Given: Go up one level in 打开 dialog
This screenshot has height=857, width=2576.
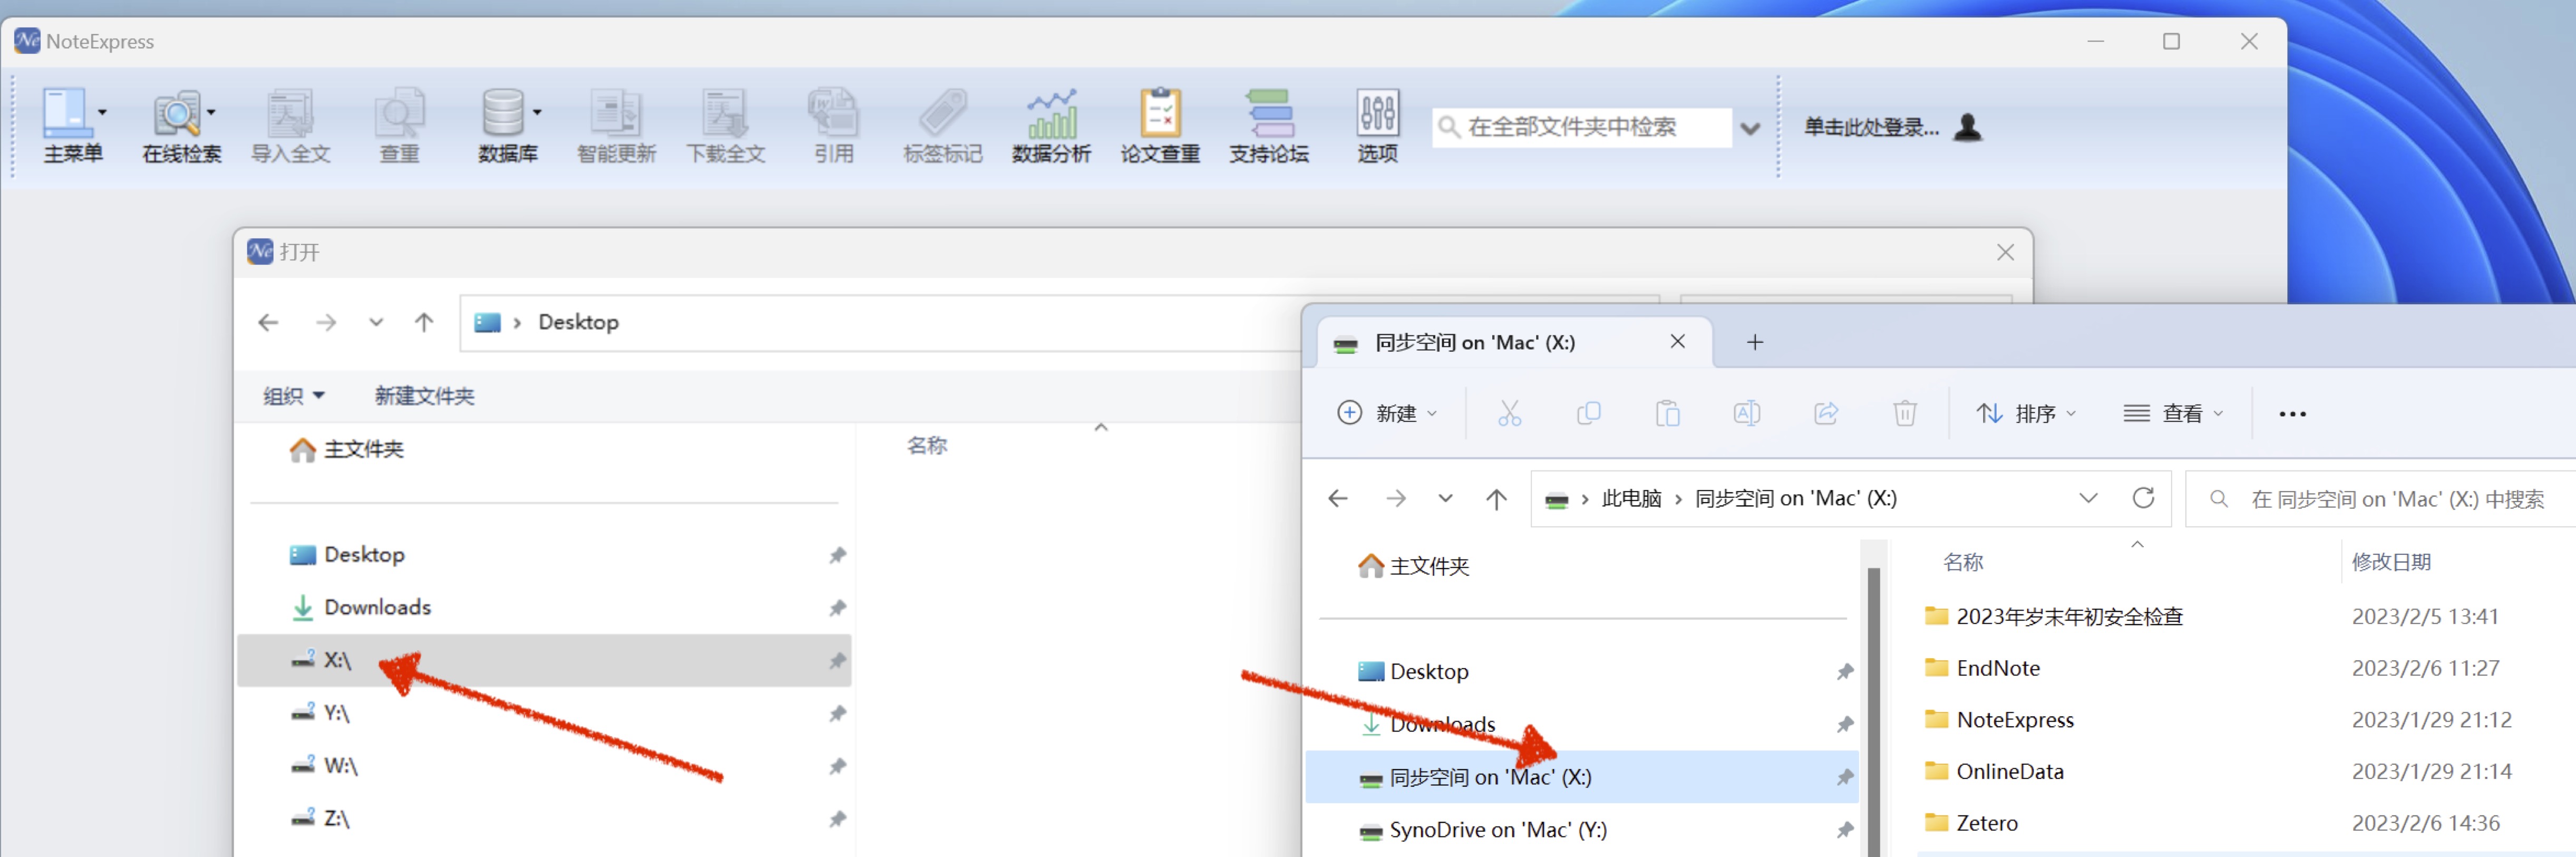Looking at the screenshot, I should [x=424, y=322].
